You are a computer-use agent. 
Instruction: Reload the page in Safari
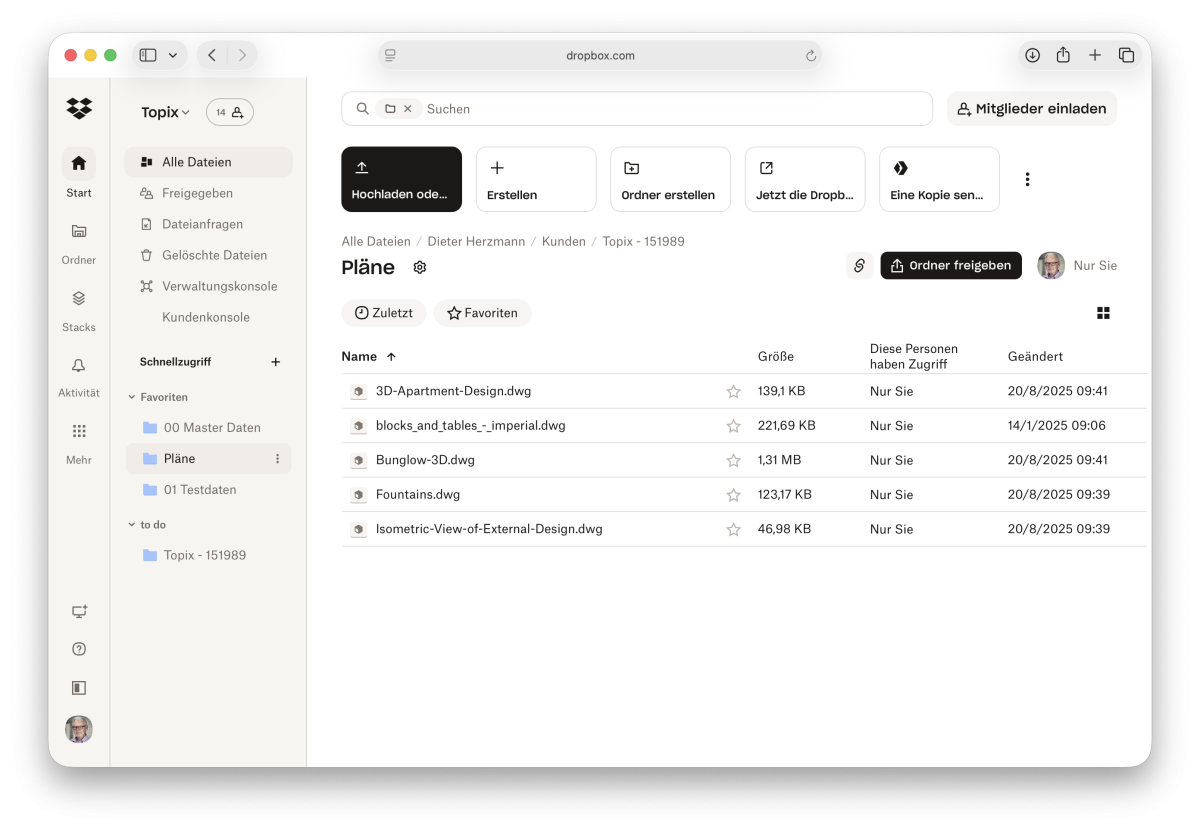tap(811, 56)
